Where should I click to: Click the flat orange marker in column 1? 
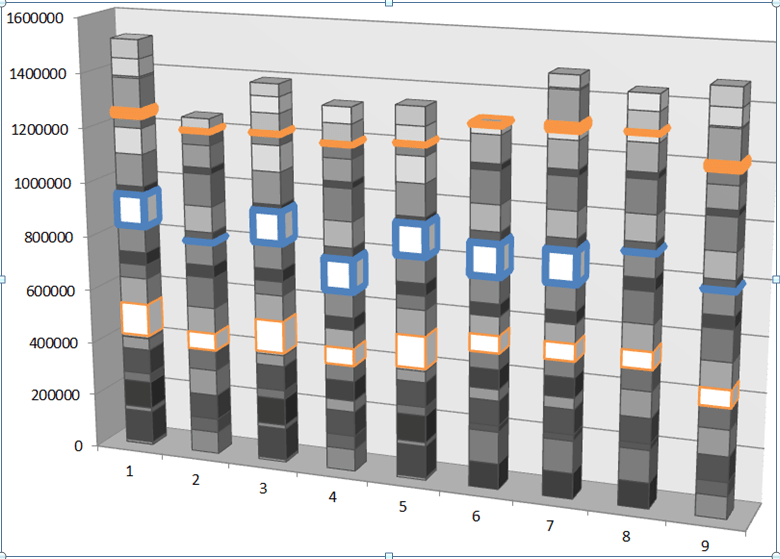pos(133,112)
